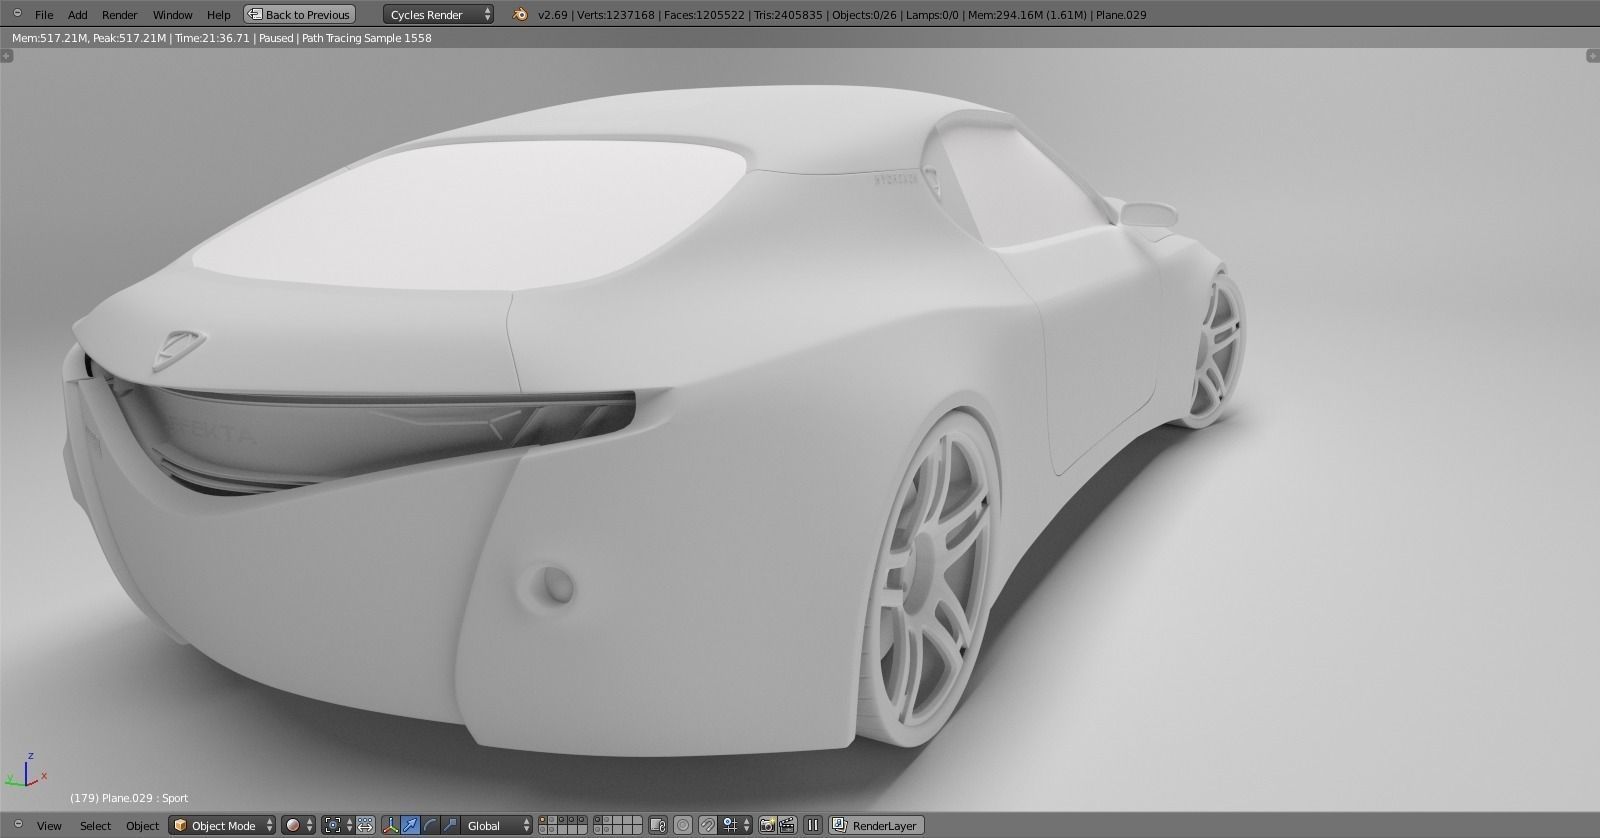Viewport: 1600px width, 838px height.
Task: Click the RenderLayer selector
Action: point(876,826)
